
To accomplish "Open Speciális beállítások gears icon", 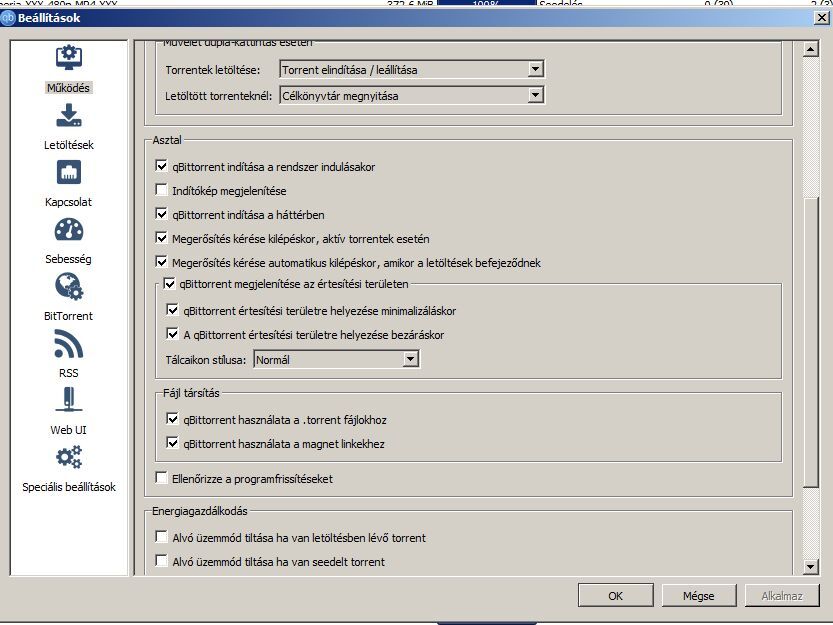I will click(x=69, y=457).
